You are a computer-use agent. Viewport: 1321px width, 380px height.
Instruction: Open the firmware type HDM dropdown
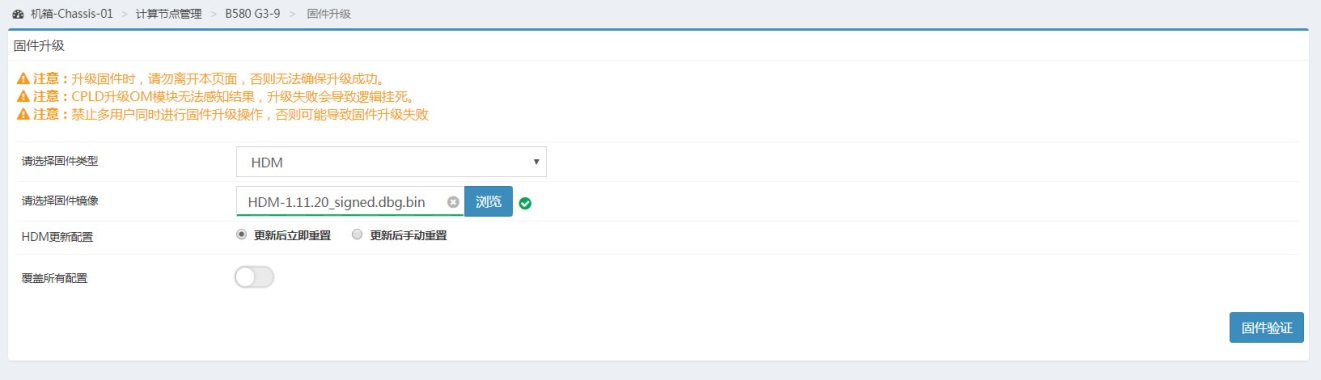pyautogui.click(x=391, y=161)
